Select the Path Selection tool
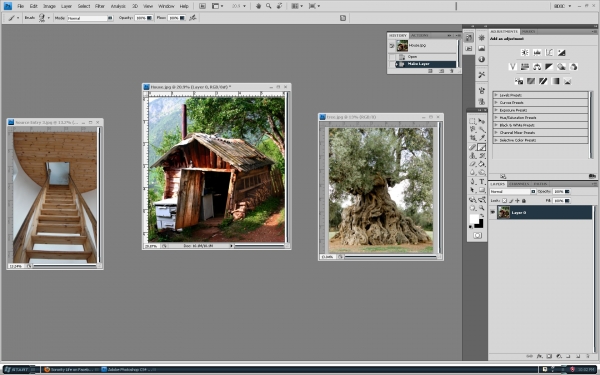Viewport: 600px width, 375px height. pos(473,190)
